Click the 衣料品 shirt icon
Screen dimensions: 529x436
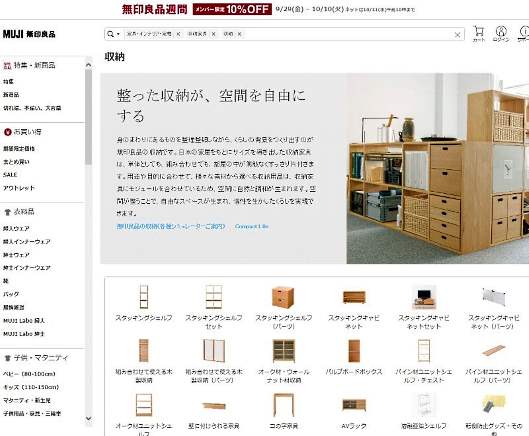7,212
